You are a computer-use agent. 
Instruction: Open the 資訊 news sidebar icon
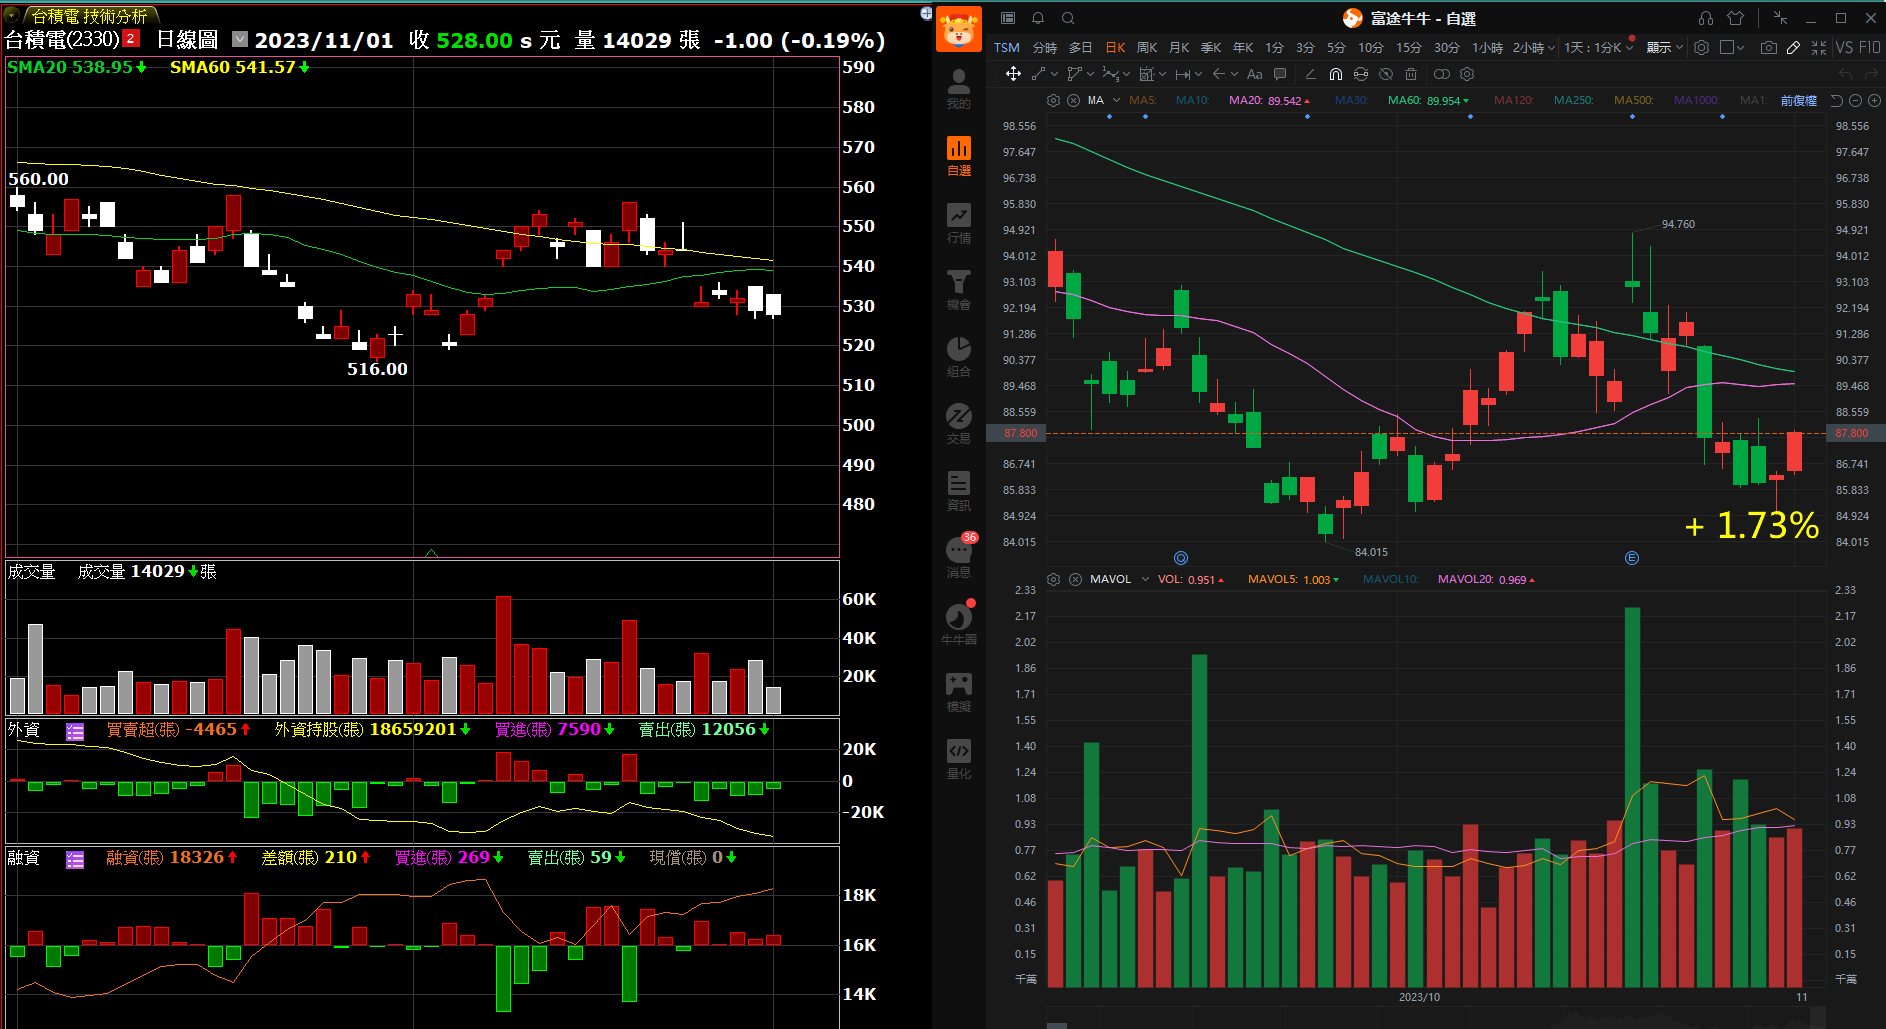coord(958,491)
